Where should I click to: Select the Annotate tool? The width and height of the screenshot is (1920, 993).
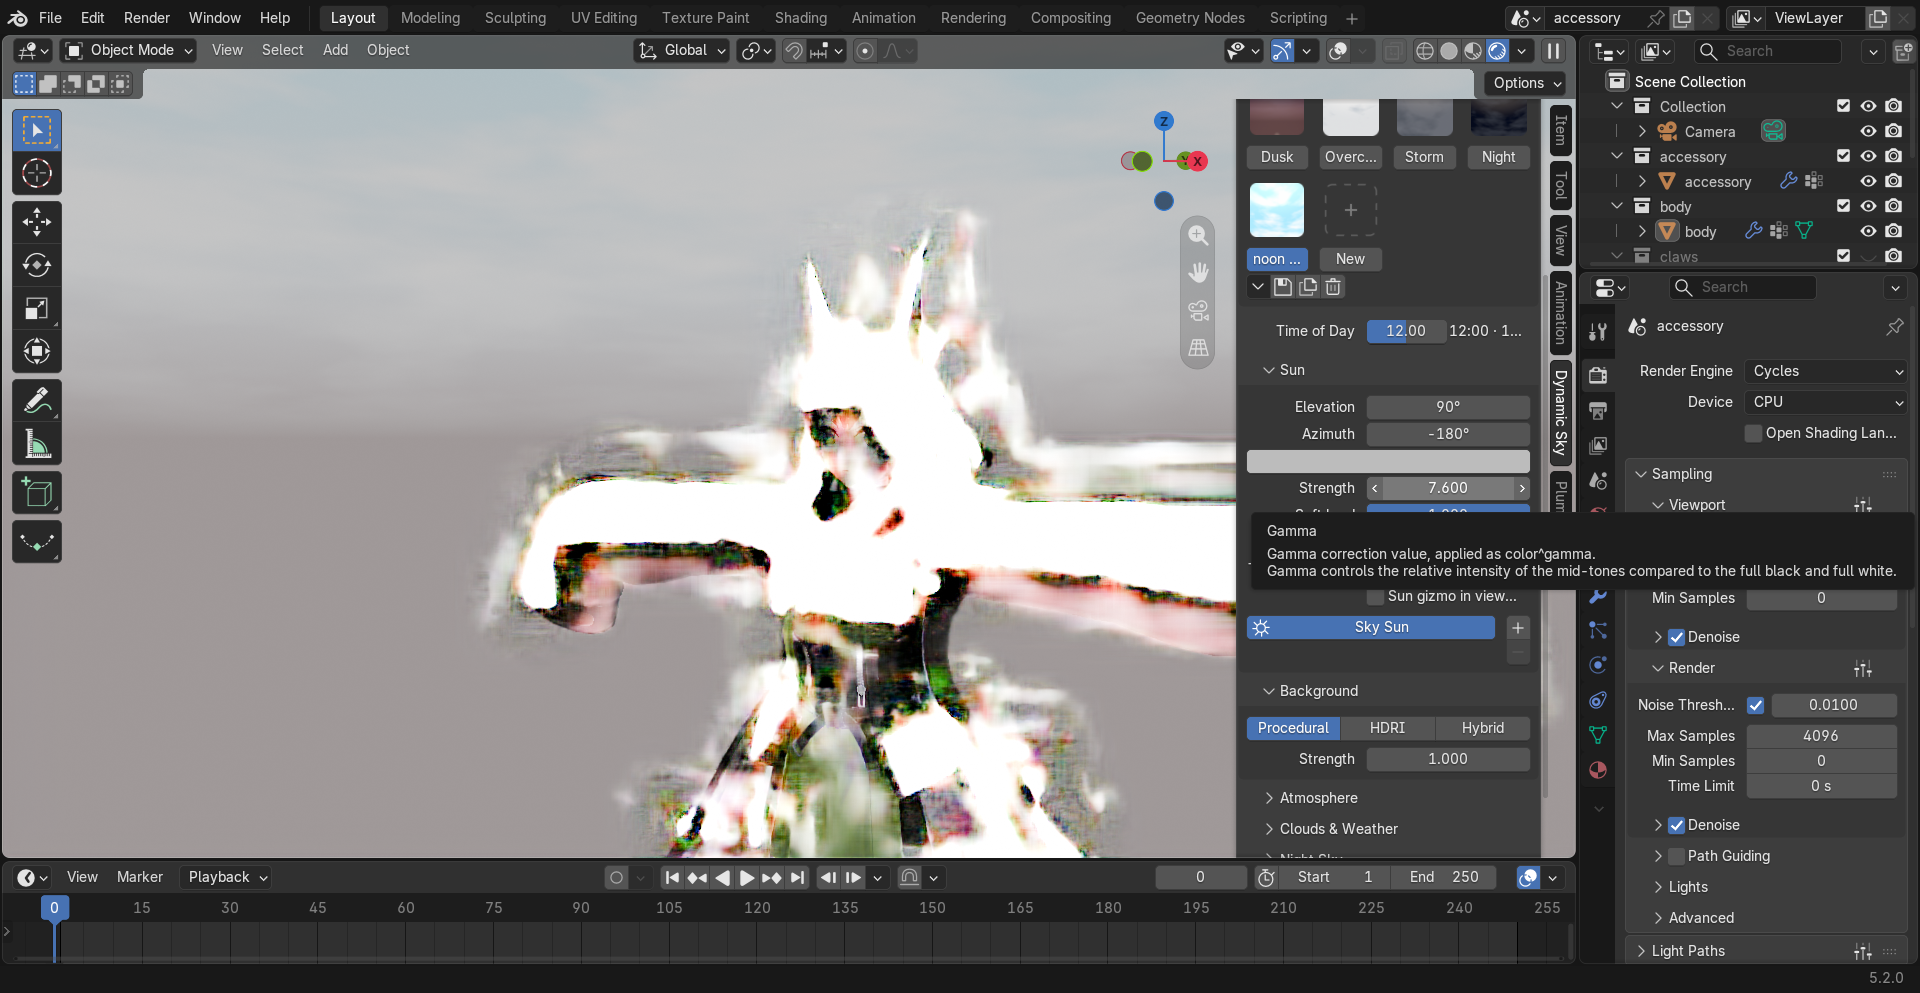[37, 401]
